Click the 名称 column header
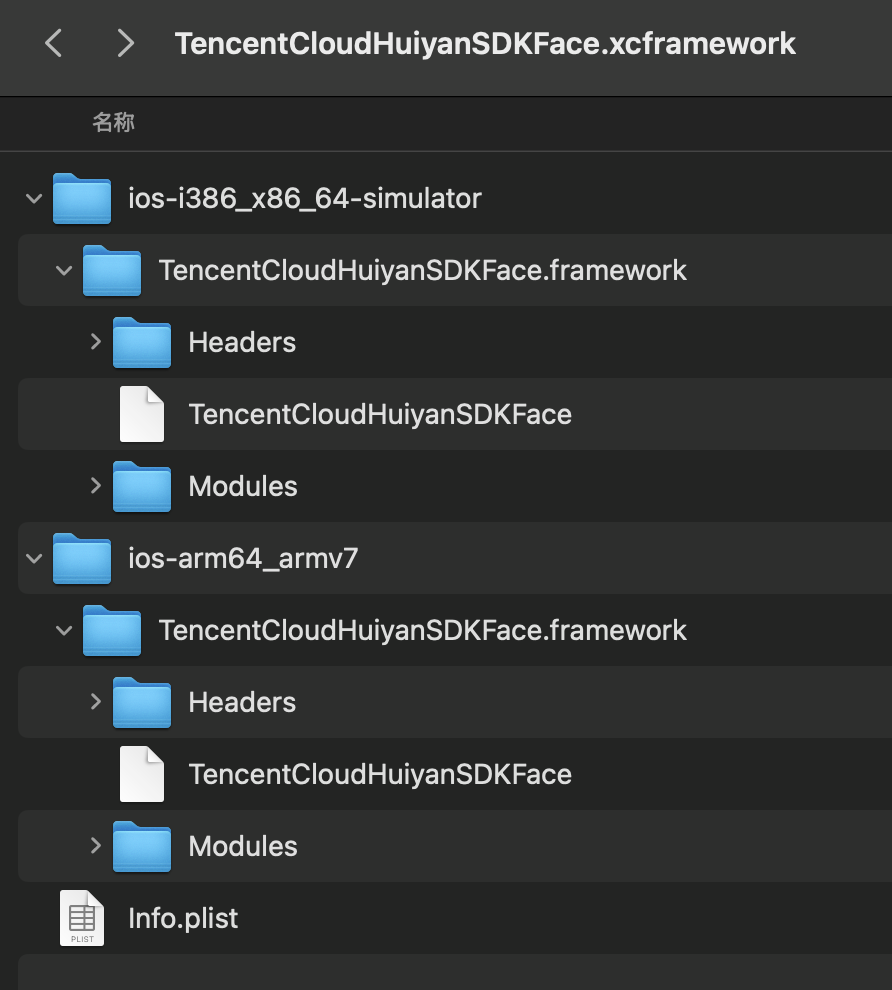This screenshot has height=990, width=892. pos(114,122)
